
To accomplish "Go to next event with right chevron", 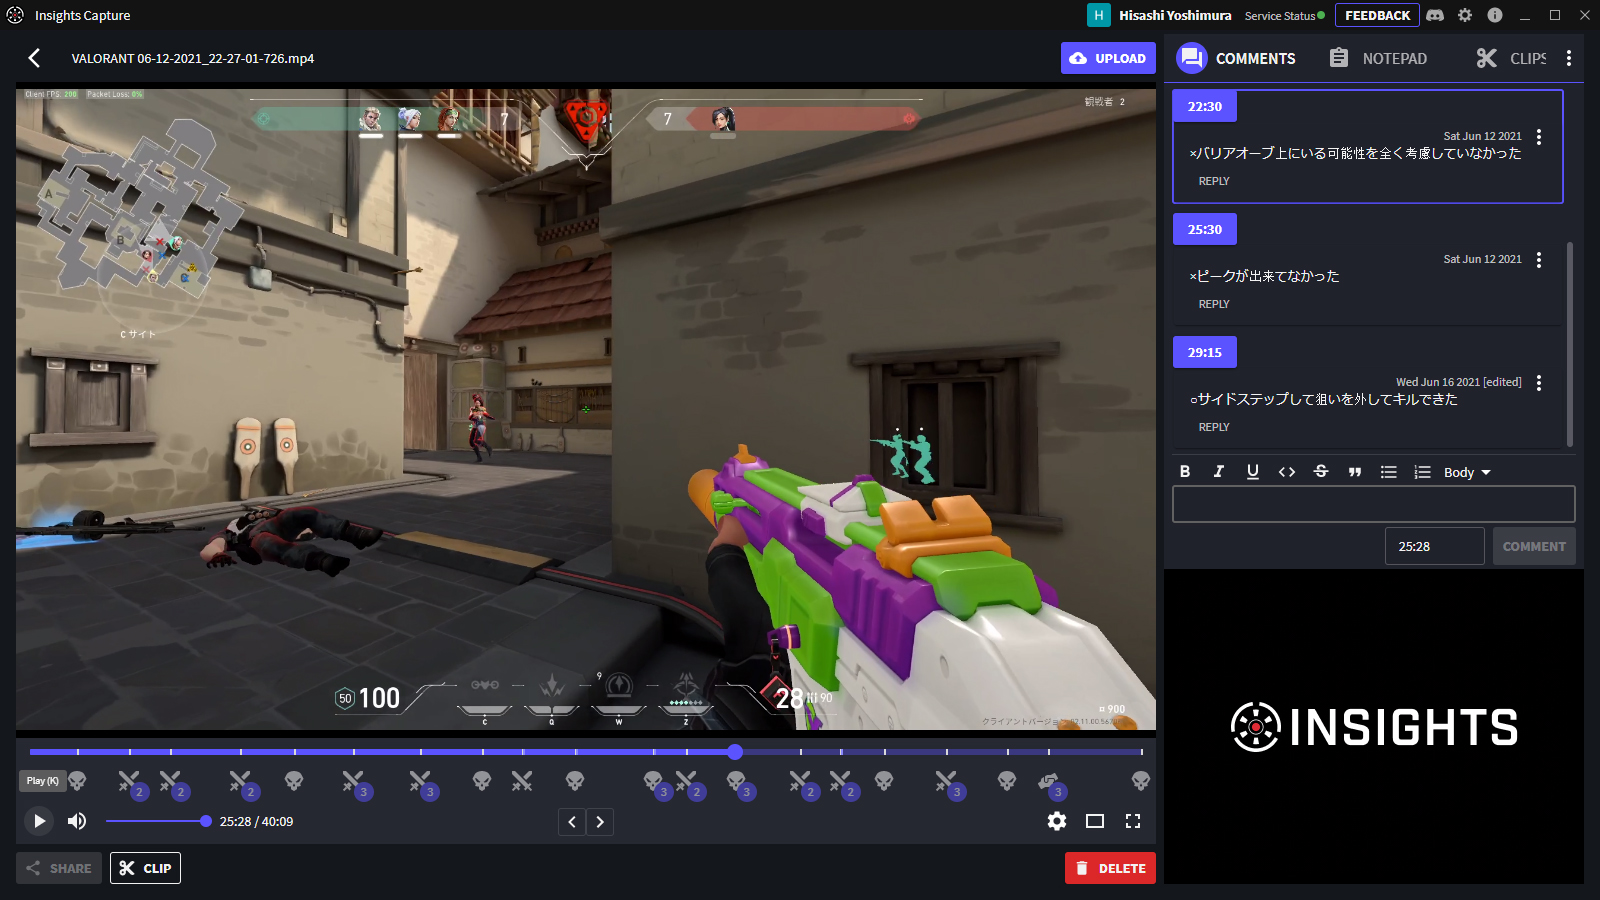I will [600, 822].
